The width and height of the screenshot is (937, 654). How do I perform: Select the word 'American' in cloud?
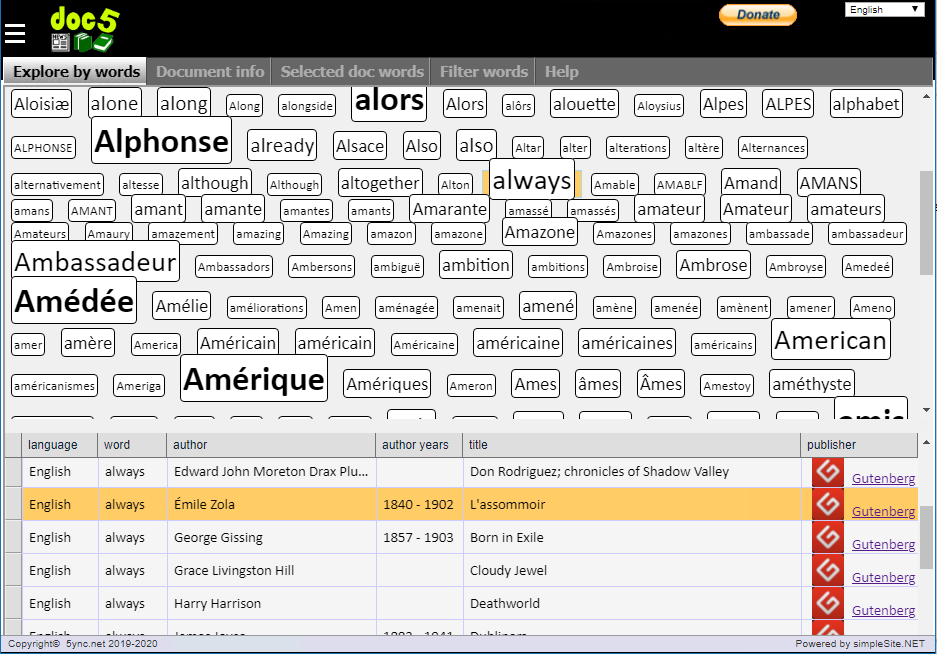(831, 340)
